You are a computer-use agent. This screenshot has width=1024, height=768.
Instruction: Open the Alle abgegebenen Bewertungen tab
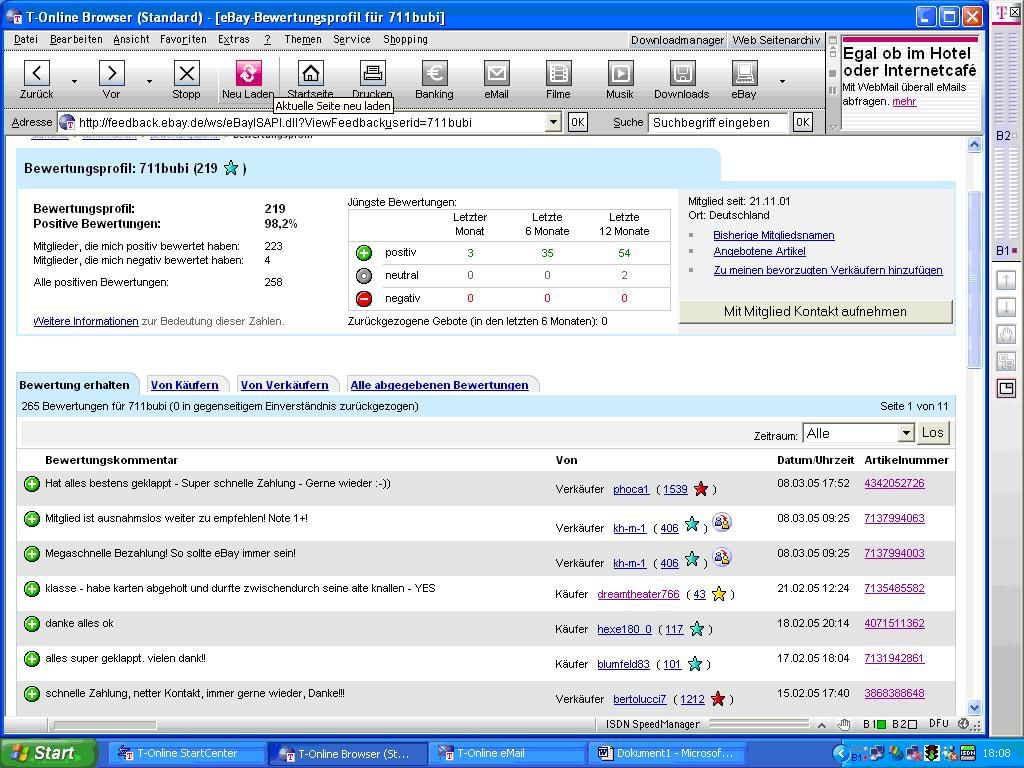(440, 385)
